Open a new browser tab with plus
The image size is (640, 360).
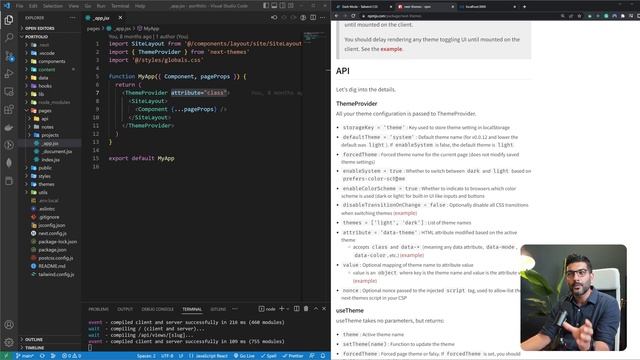pyautogui.click(x=524, y=7)
